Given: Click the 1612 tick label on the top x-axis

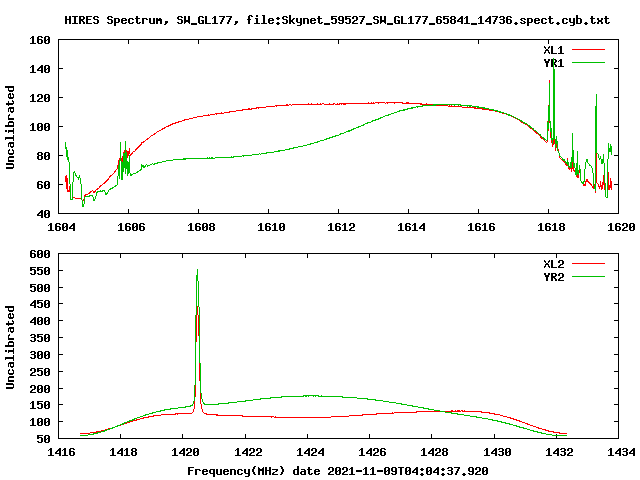Looking at the screenshot, I should pyautogui.click(x=341, y=227).
